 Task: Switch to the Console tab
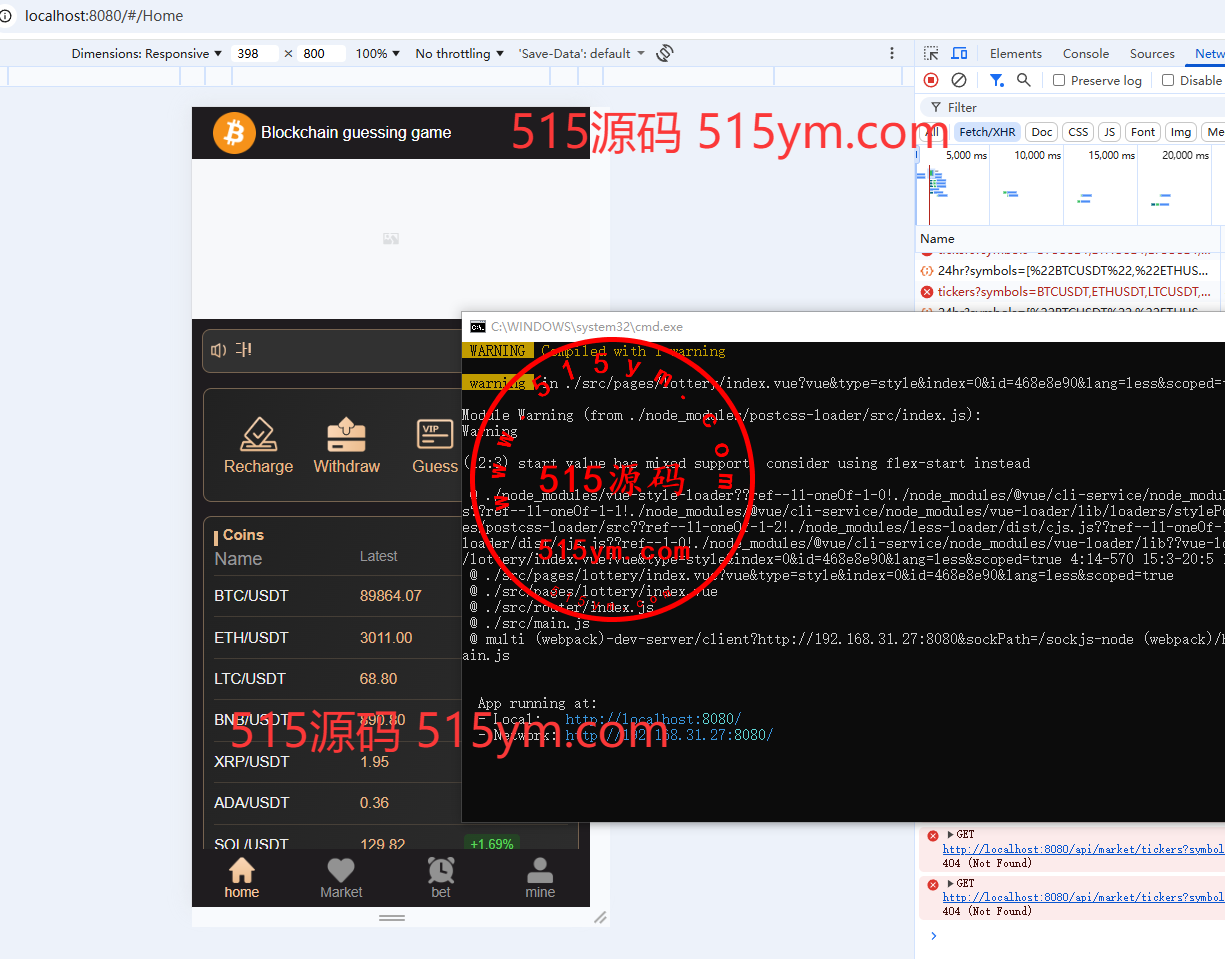click(x=1085, y=54)
